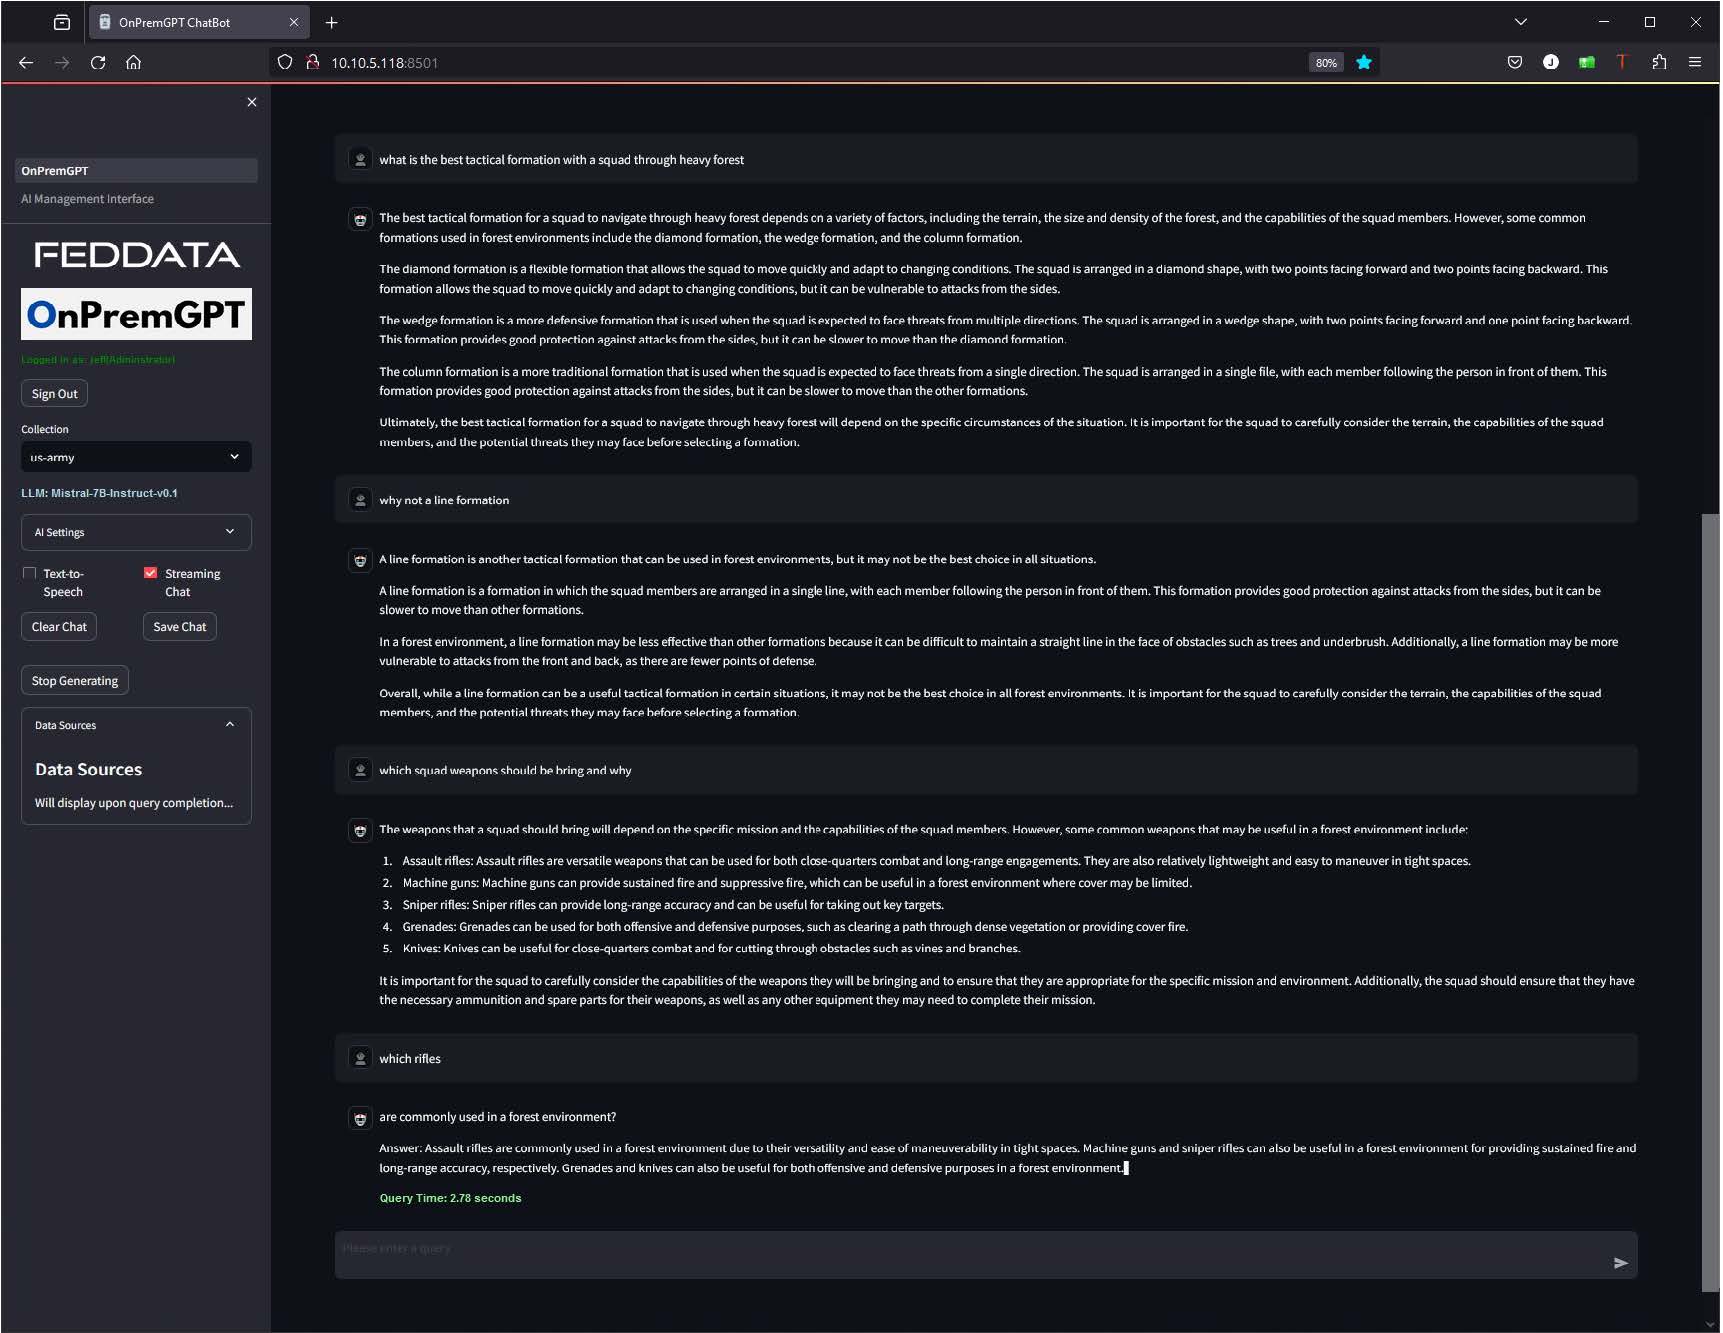
Task: Open the Collection dropdown showing us-army
Action: pos(136,457)
